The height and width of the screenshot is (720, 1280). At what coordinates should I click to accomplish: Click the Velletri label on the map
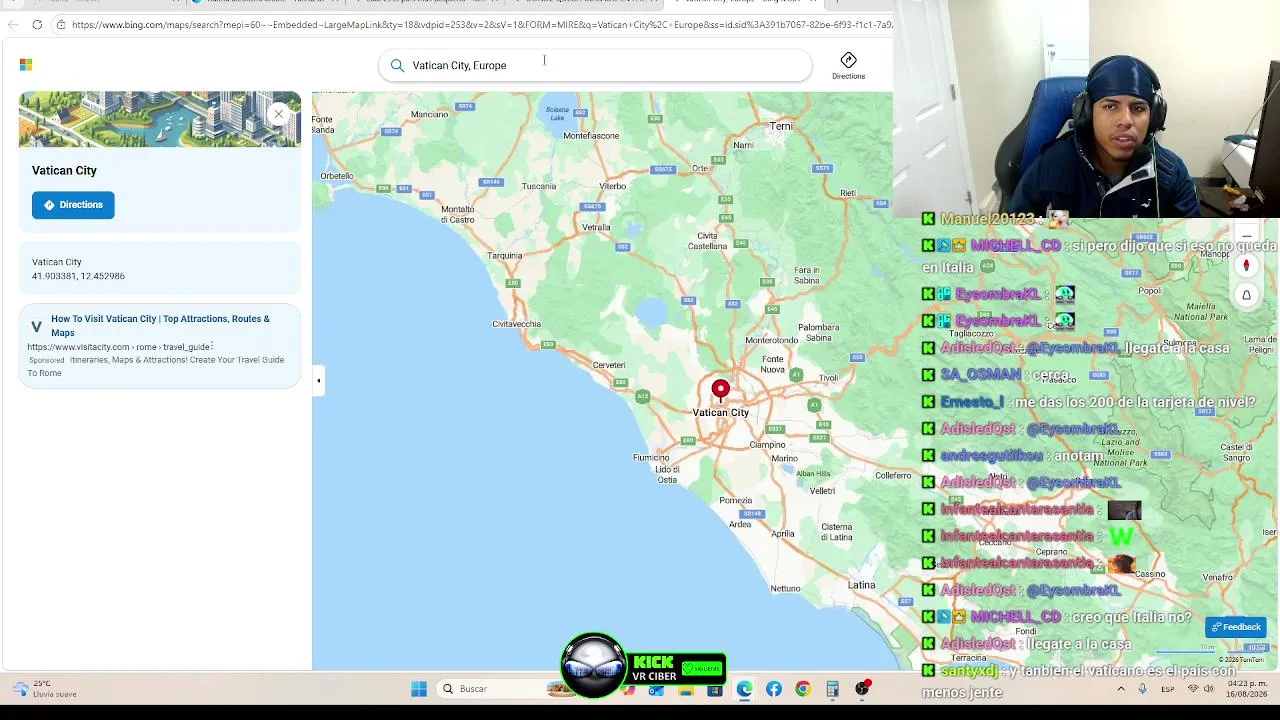point(822,491)
